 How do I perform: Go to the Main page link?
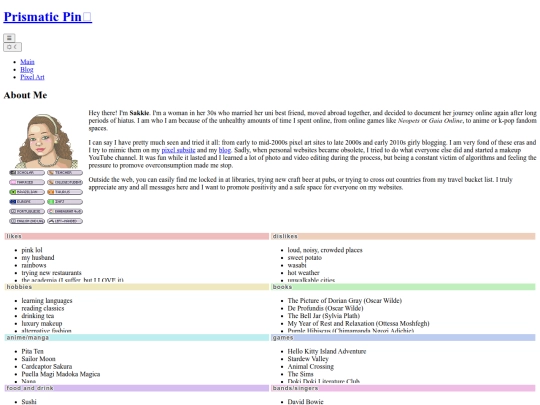tap(27, 62)
